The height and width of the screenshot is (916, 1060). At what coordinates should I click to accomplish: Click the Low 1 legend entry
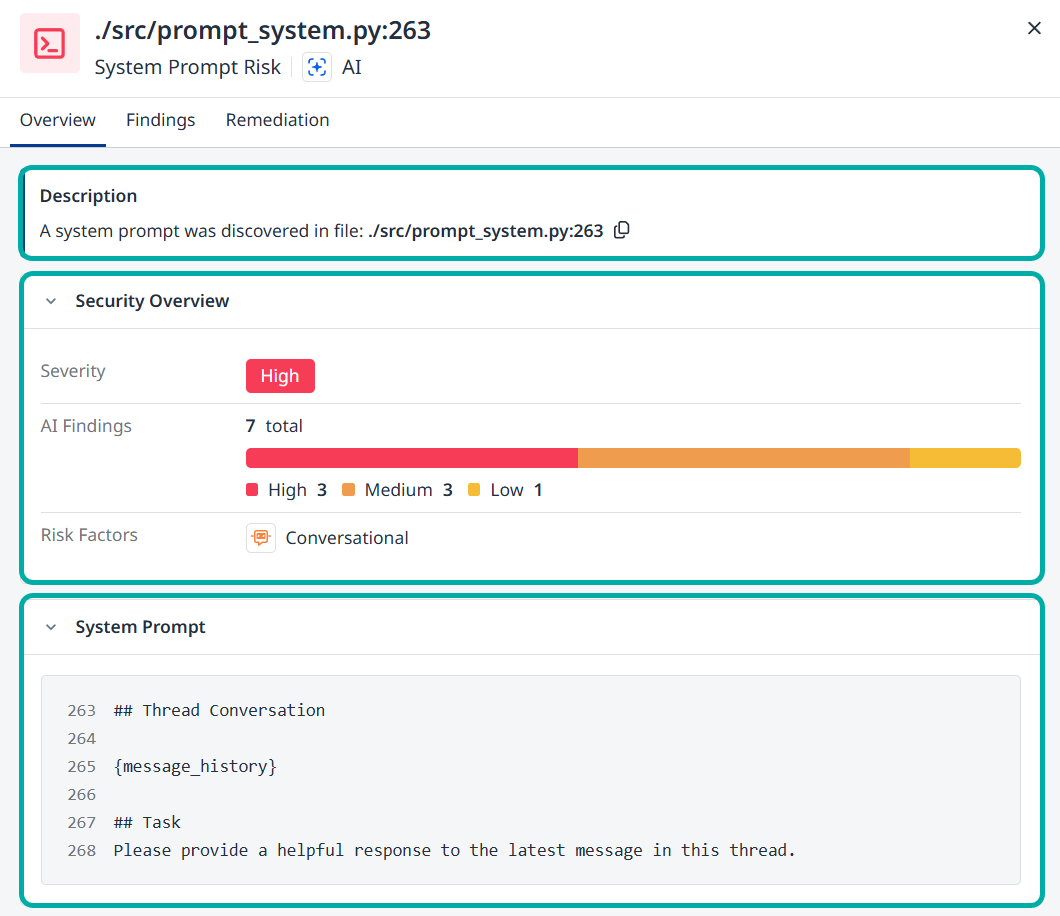click(506, 490)
